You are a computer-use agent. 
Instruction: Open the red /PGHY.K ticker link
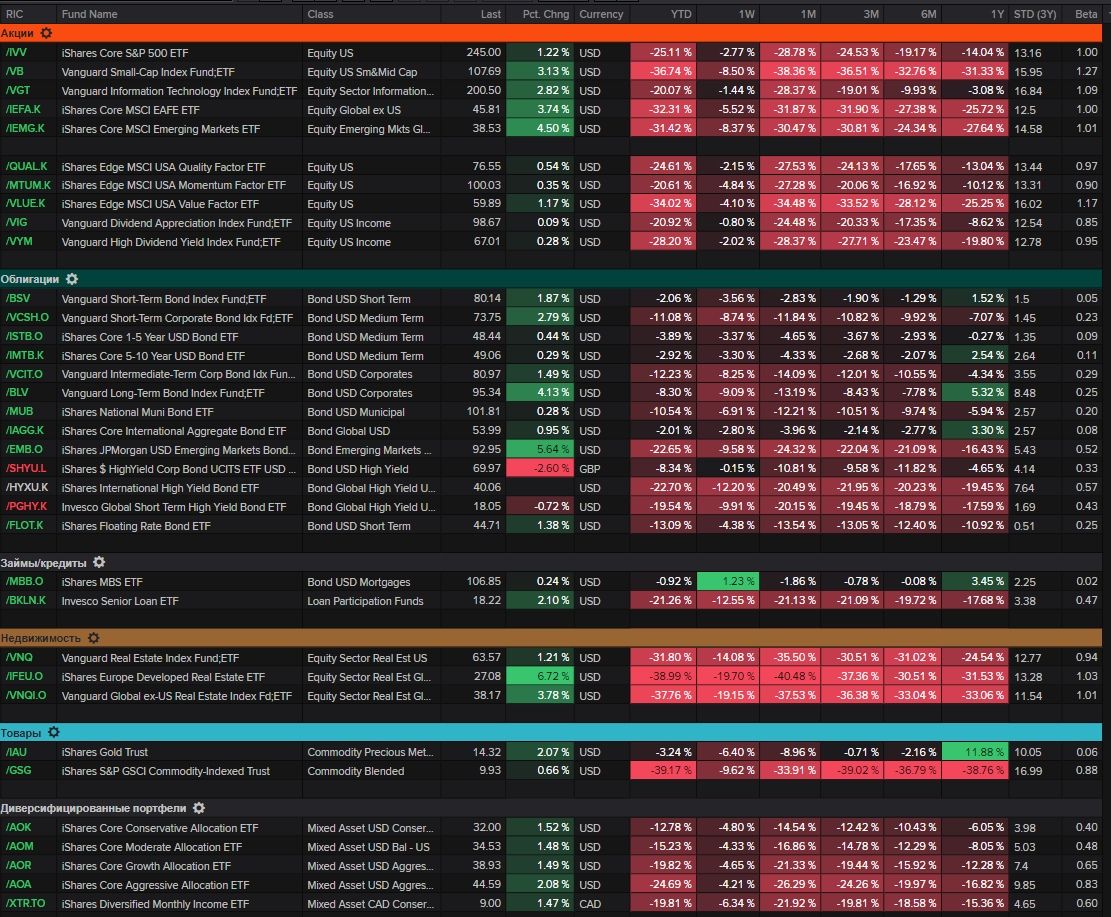[x=26, y=507]
